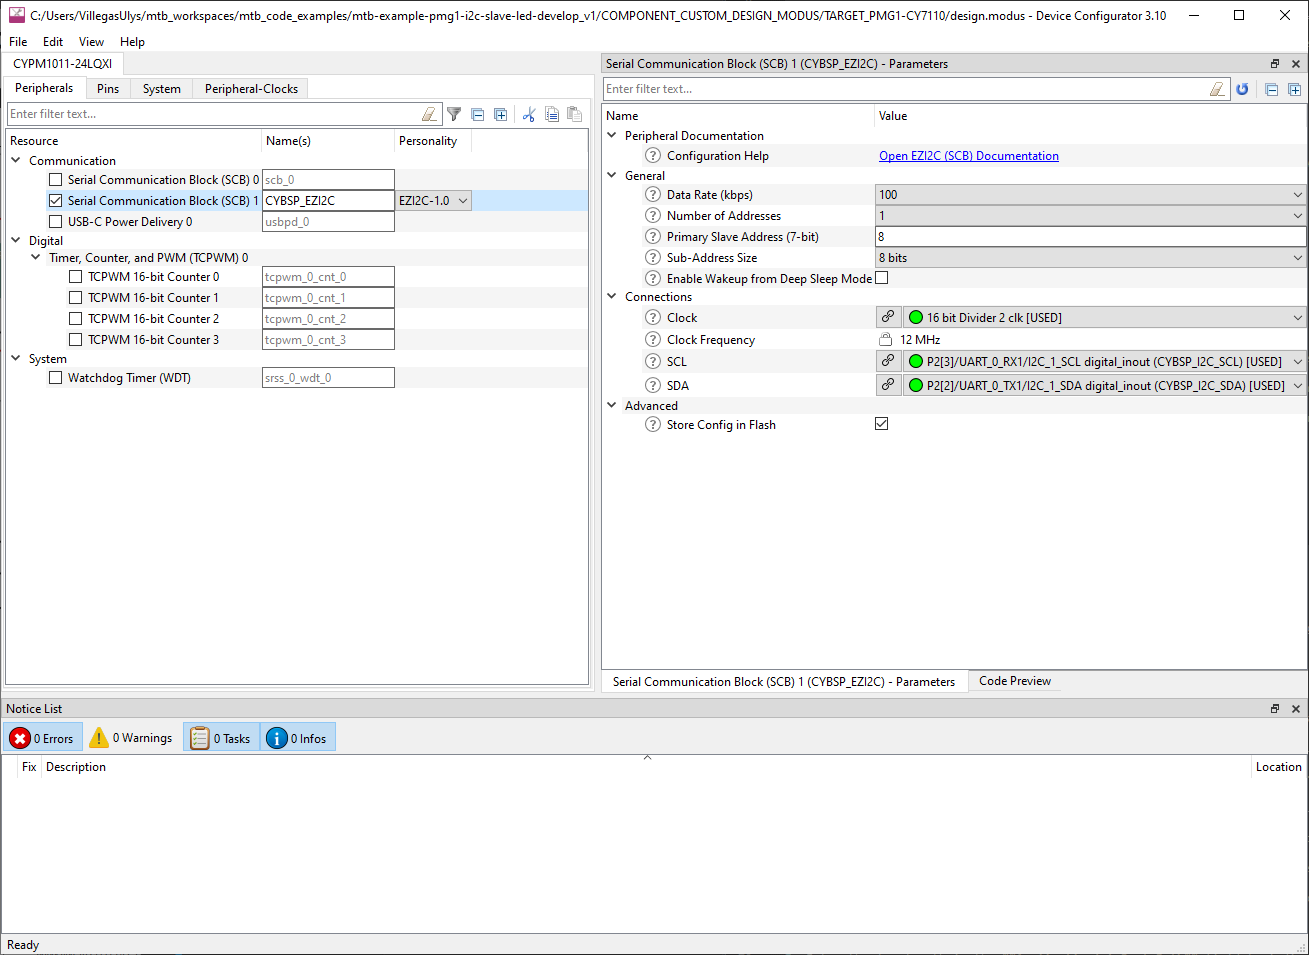1309x955 pixels.
Task: Toggle the 0 Tasks filter button
Action: point(221,738)
